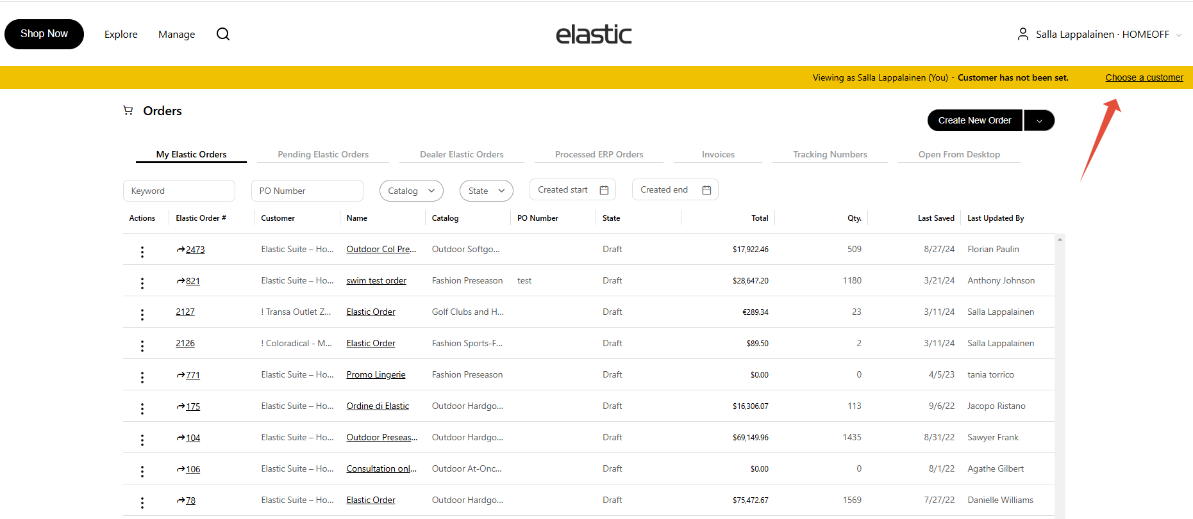1193x519 pixels.
Task: Open actions menu for order 2473
Action: click(142, 252)
